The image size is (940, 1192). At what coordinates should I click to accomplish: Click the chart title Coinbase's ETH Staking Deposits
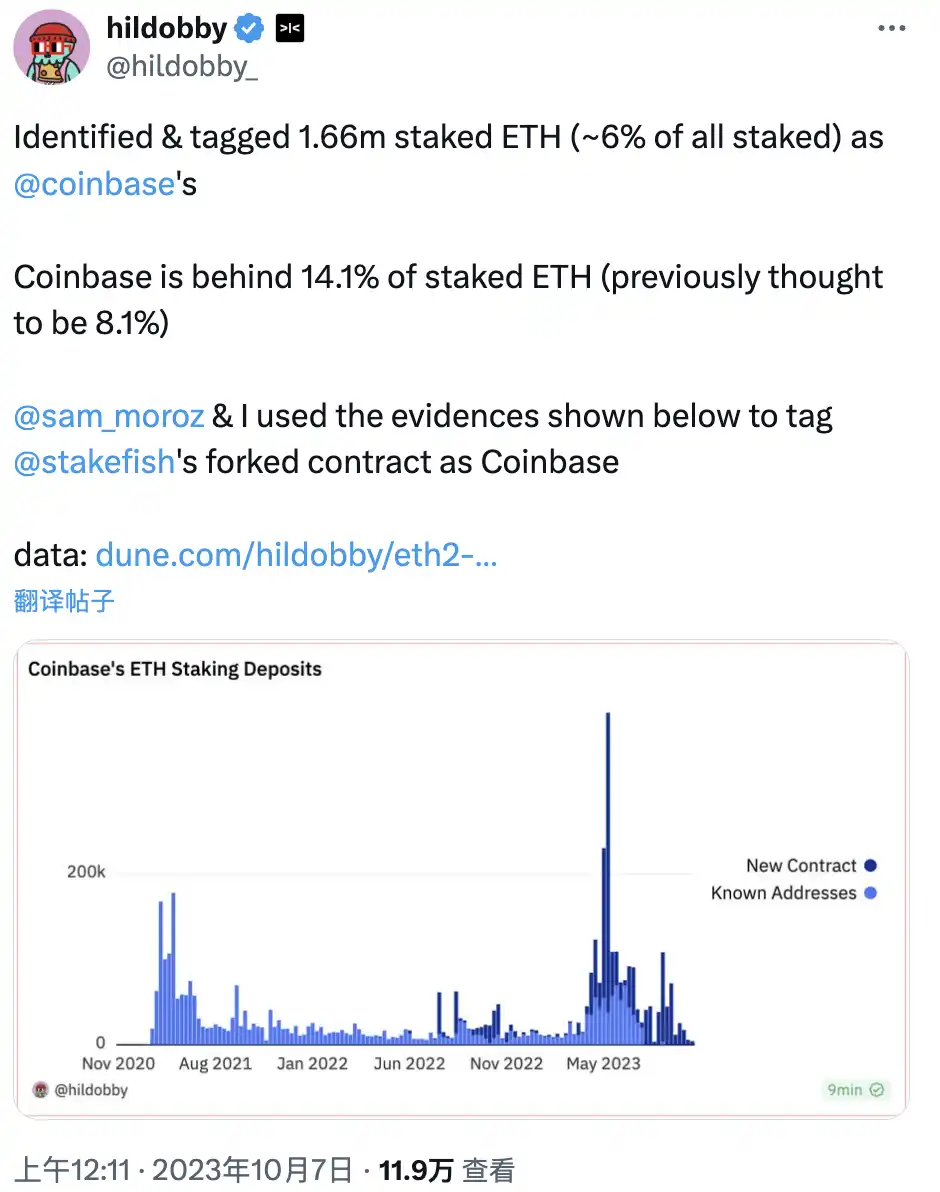pos(175,669)
